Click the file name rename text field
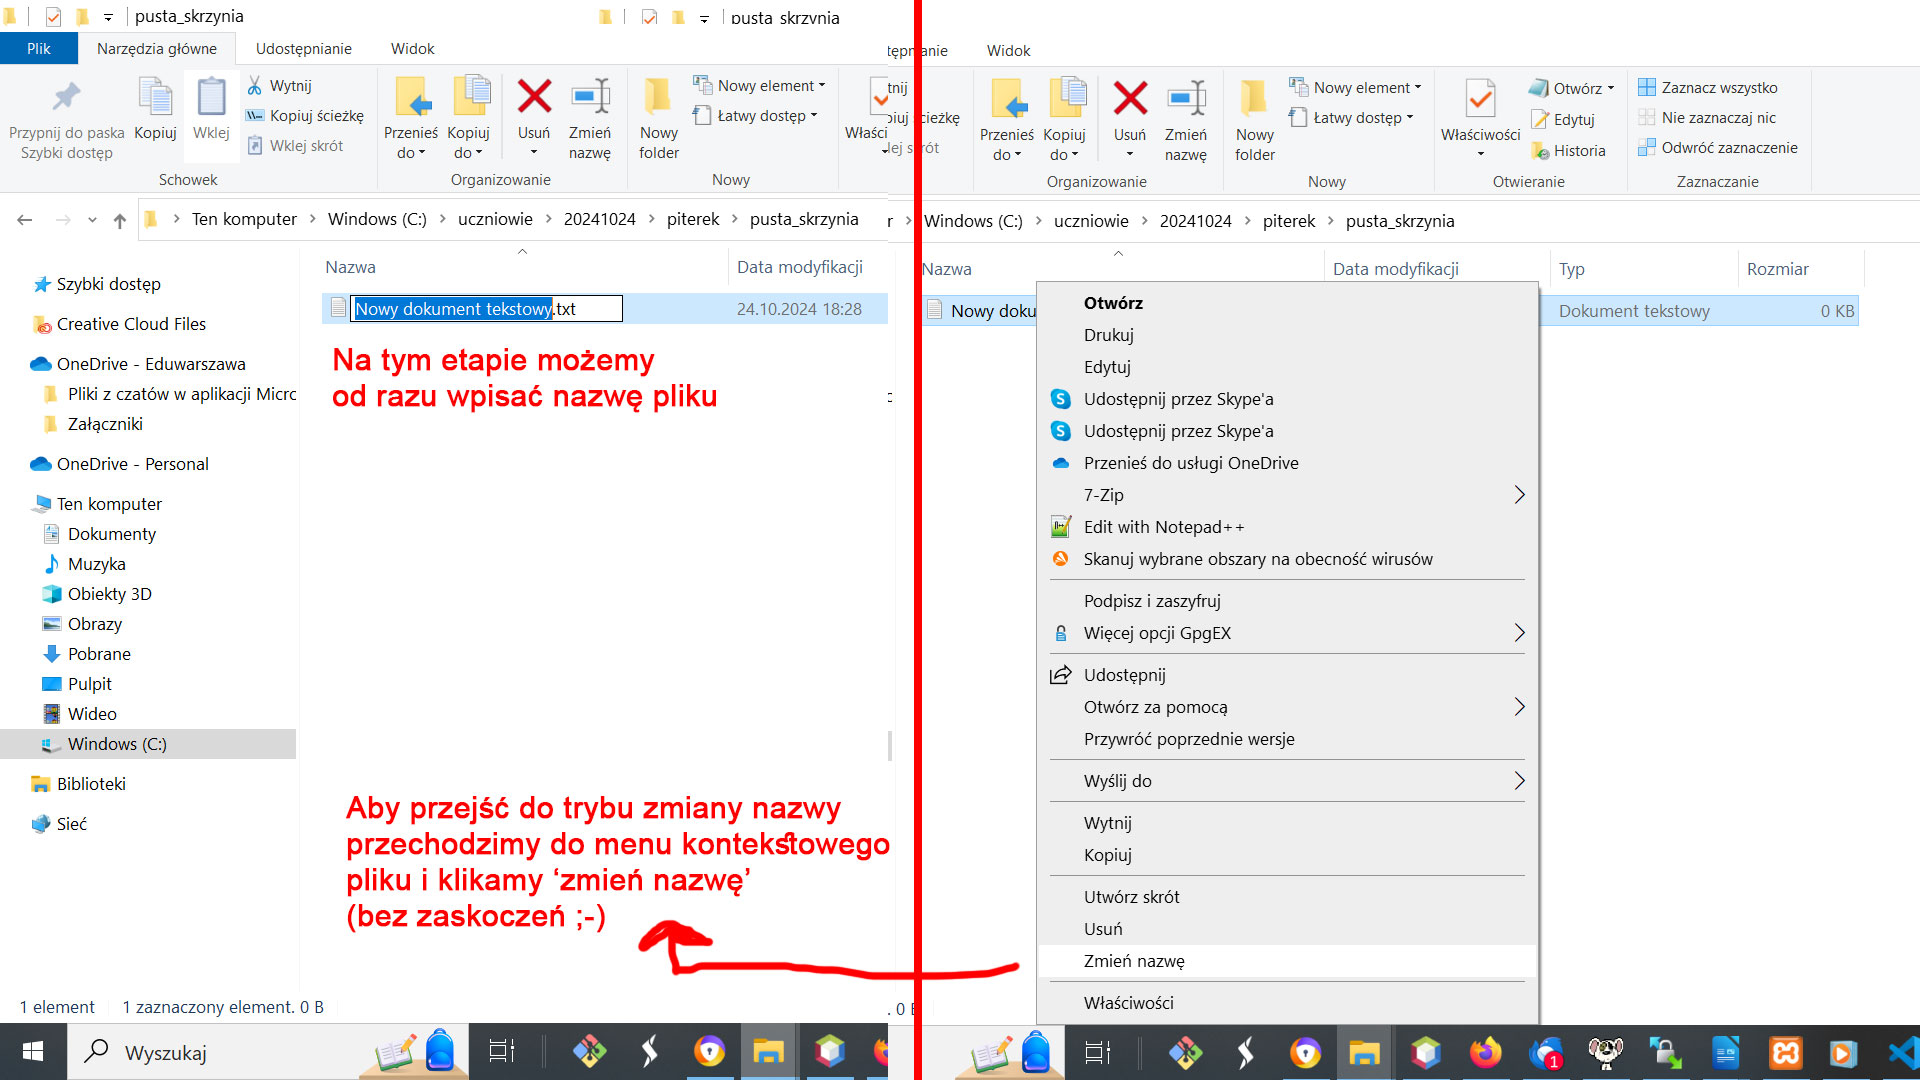The height and width of the screenshot is (1080, 1920). coord(486,309)
